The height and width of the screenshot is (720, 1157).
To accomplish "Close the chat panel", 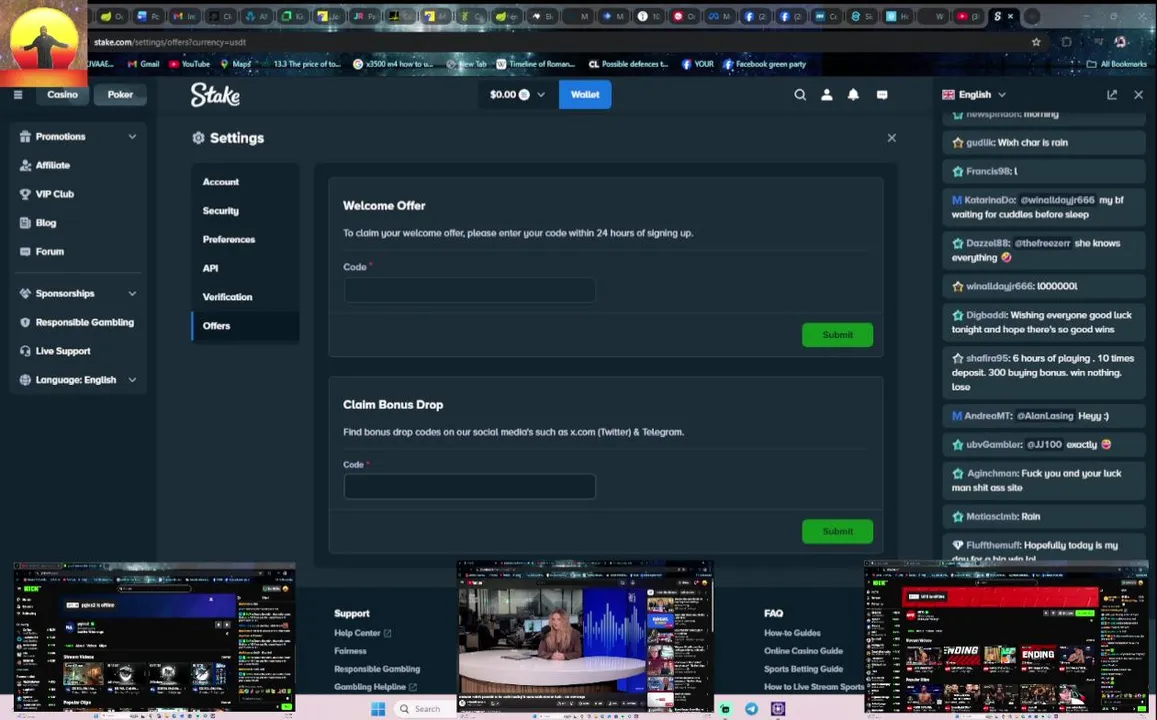I will click(x=1139, y=94).
